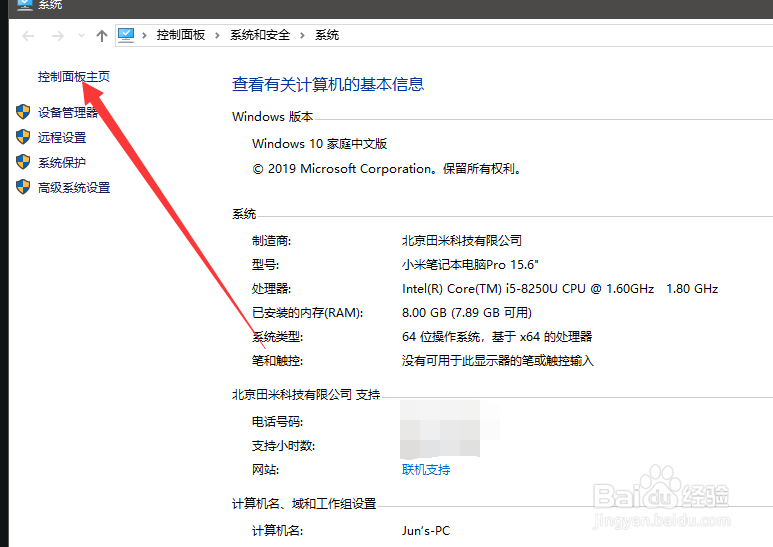Open 系统和安全 in the breadcrumb
The width and height of the screenshot is (773, 547).
click(260, 35)
